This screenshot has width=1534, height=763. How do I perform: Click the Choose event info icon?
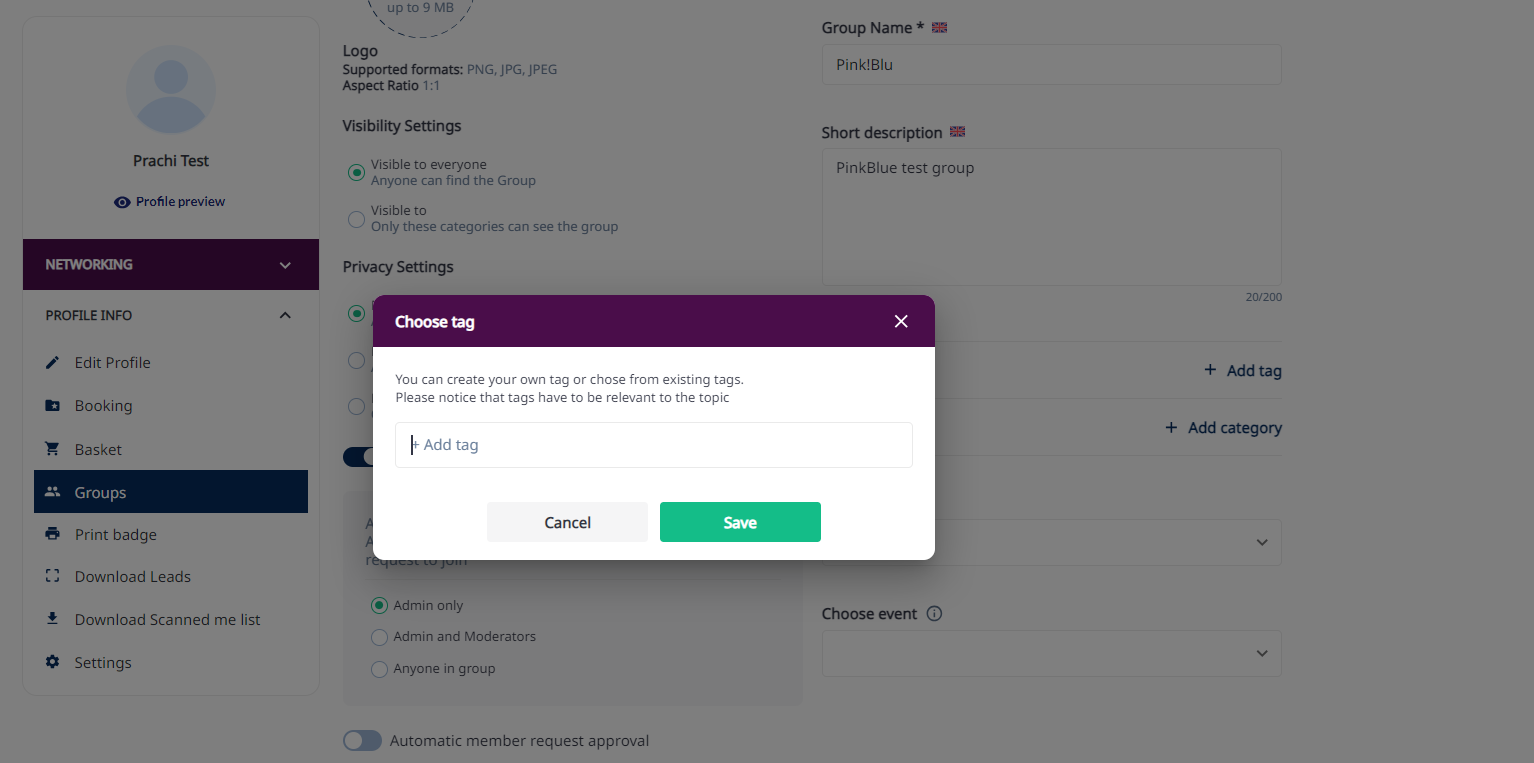pos(934,614)
